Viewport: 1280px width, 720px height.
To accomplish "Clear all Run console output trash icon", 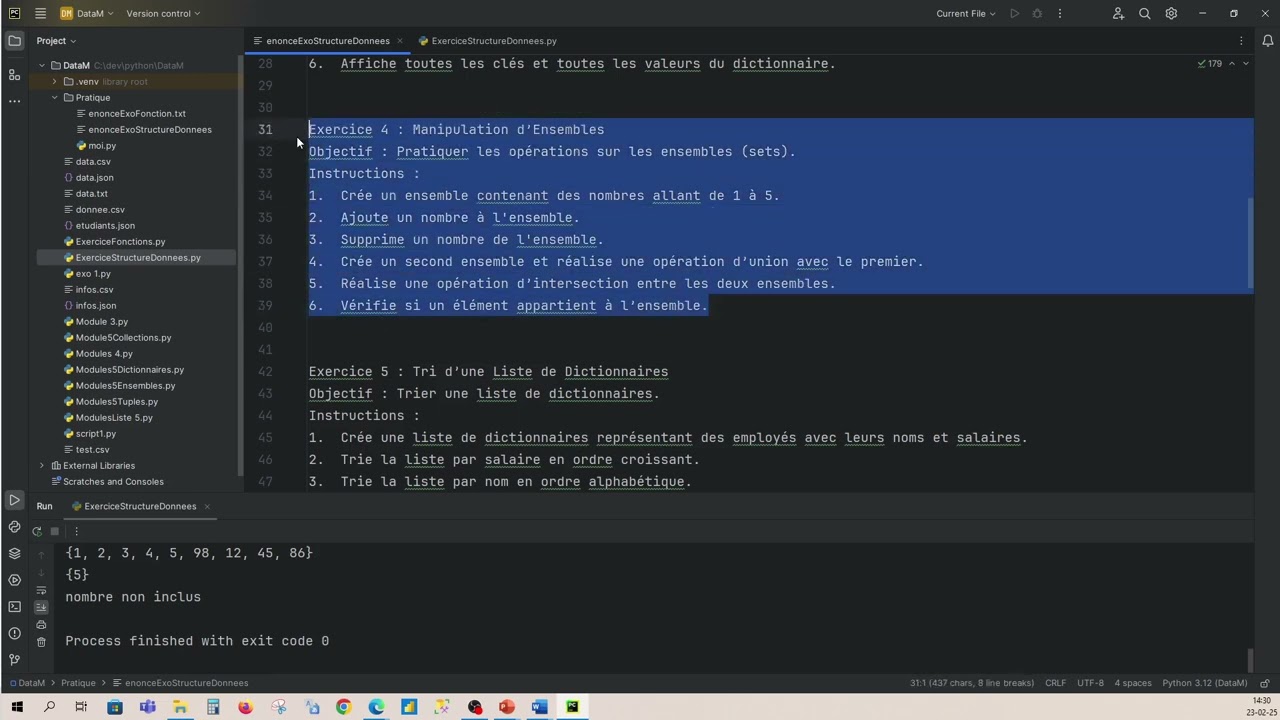I will click(x=41, y=642).
